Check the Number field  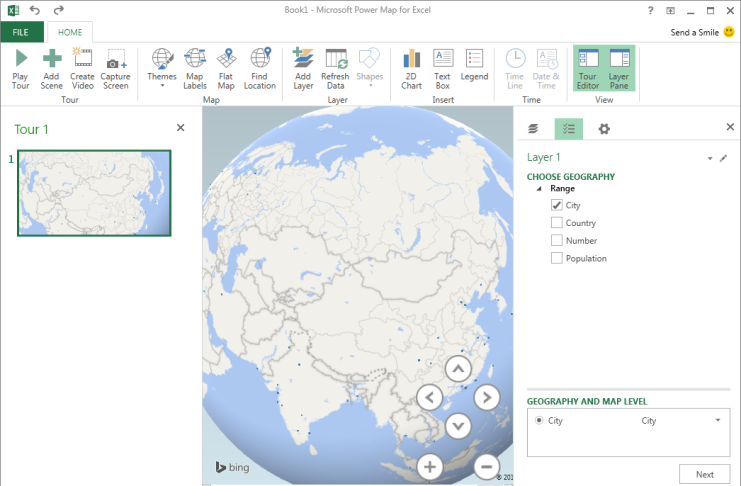click(x=556, y=241)
